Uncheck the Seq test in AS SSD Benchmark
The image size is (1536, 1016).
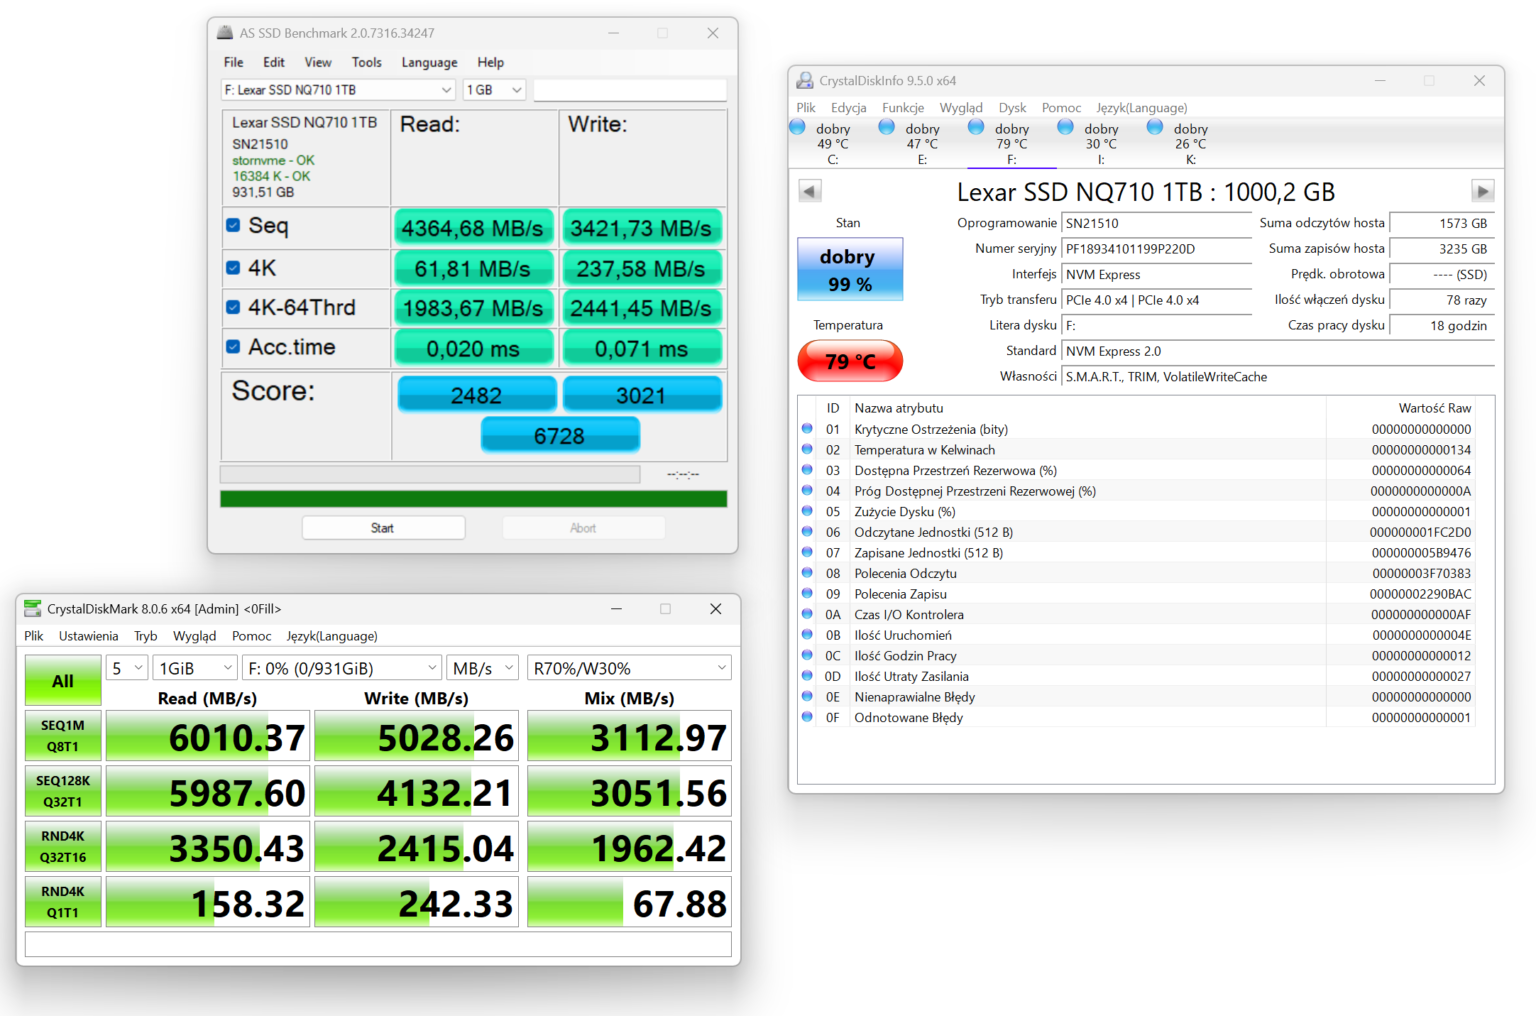(233, 224)
